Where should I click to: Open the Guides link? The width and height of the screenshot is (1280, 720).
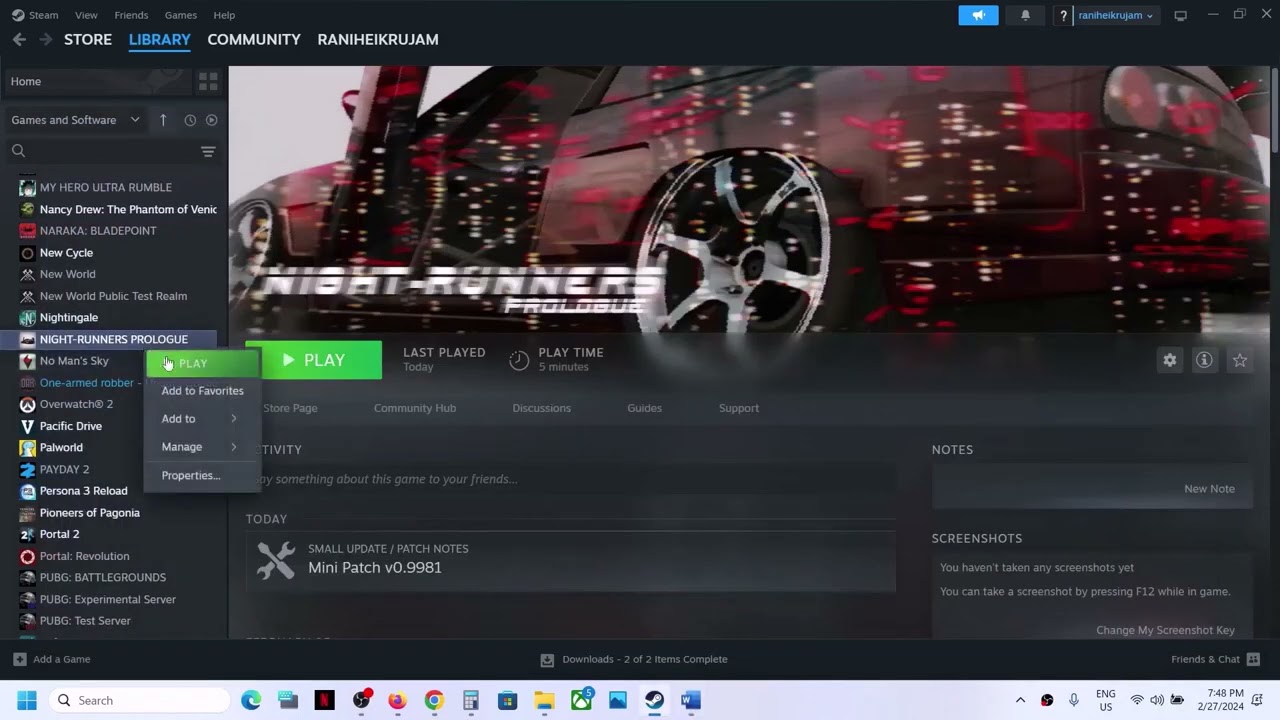pos(644,408)
